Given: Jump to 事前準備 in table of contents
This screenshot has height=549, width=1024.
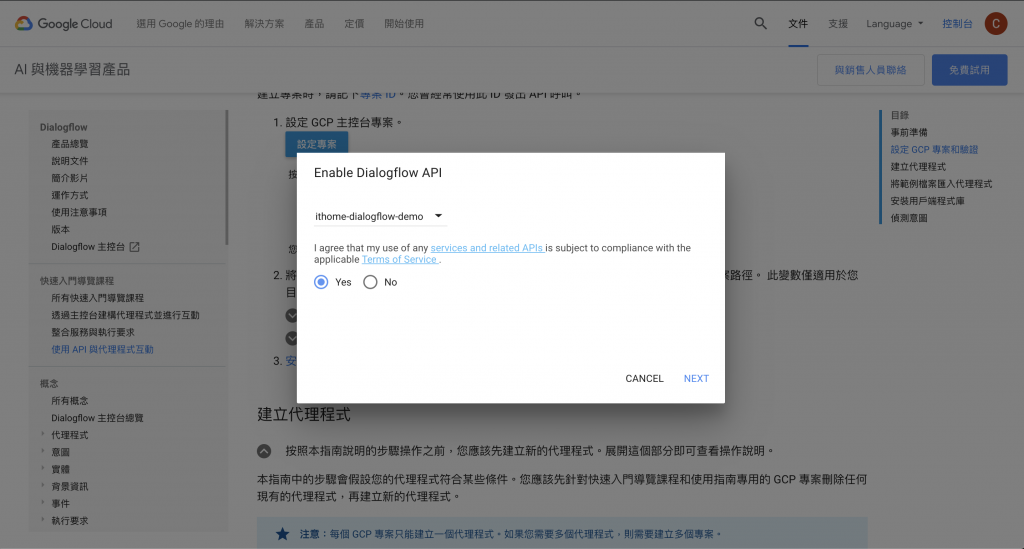Looking at the screenshot, I should 909,132.
